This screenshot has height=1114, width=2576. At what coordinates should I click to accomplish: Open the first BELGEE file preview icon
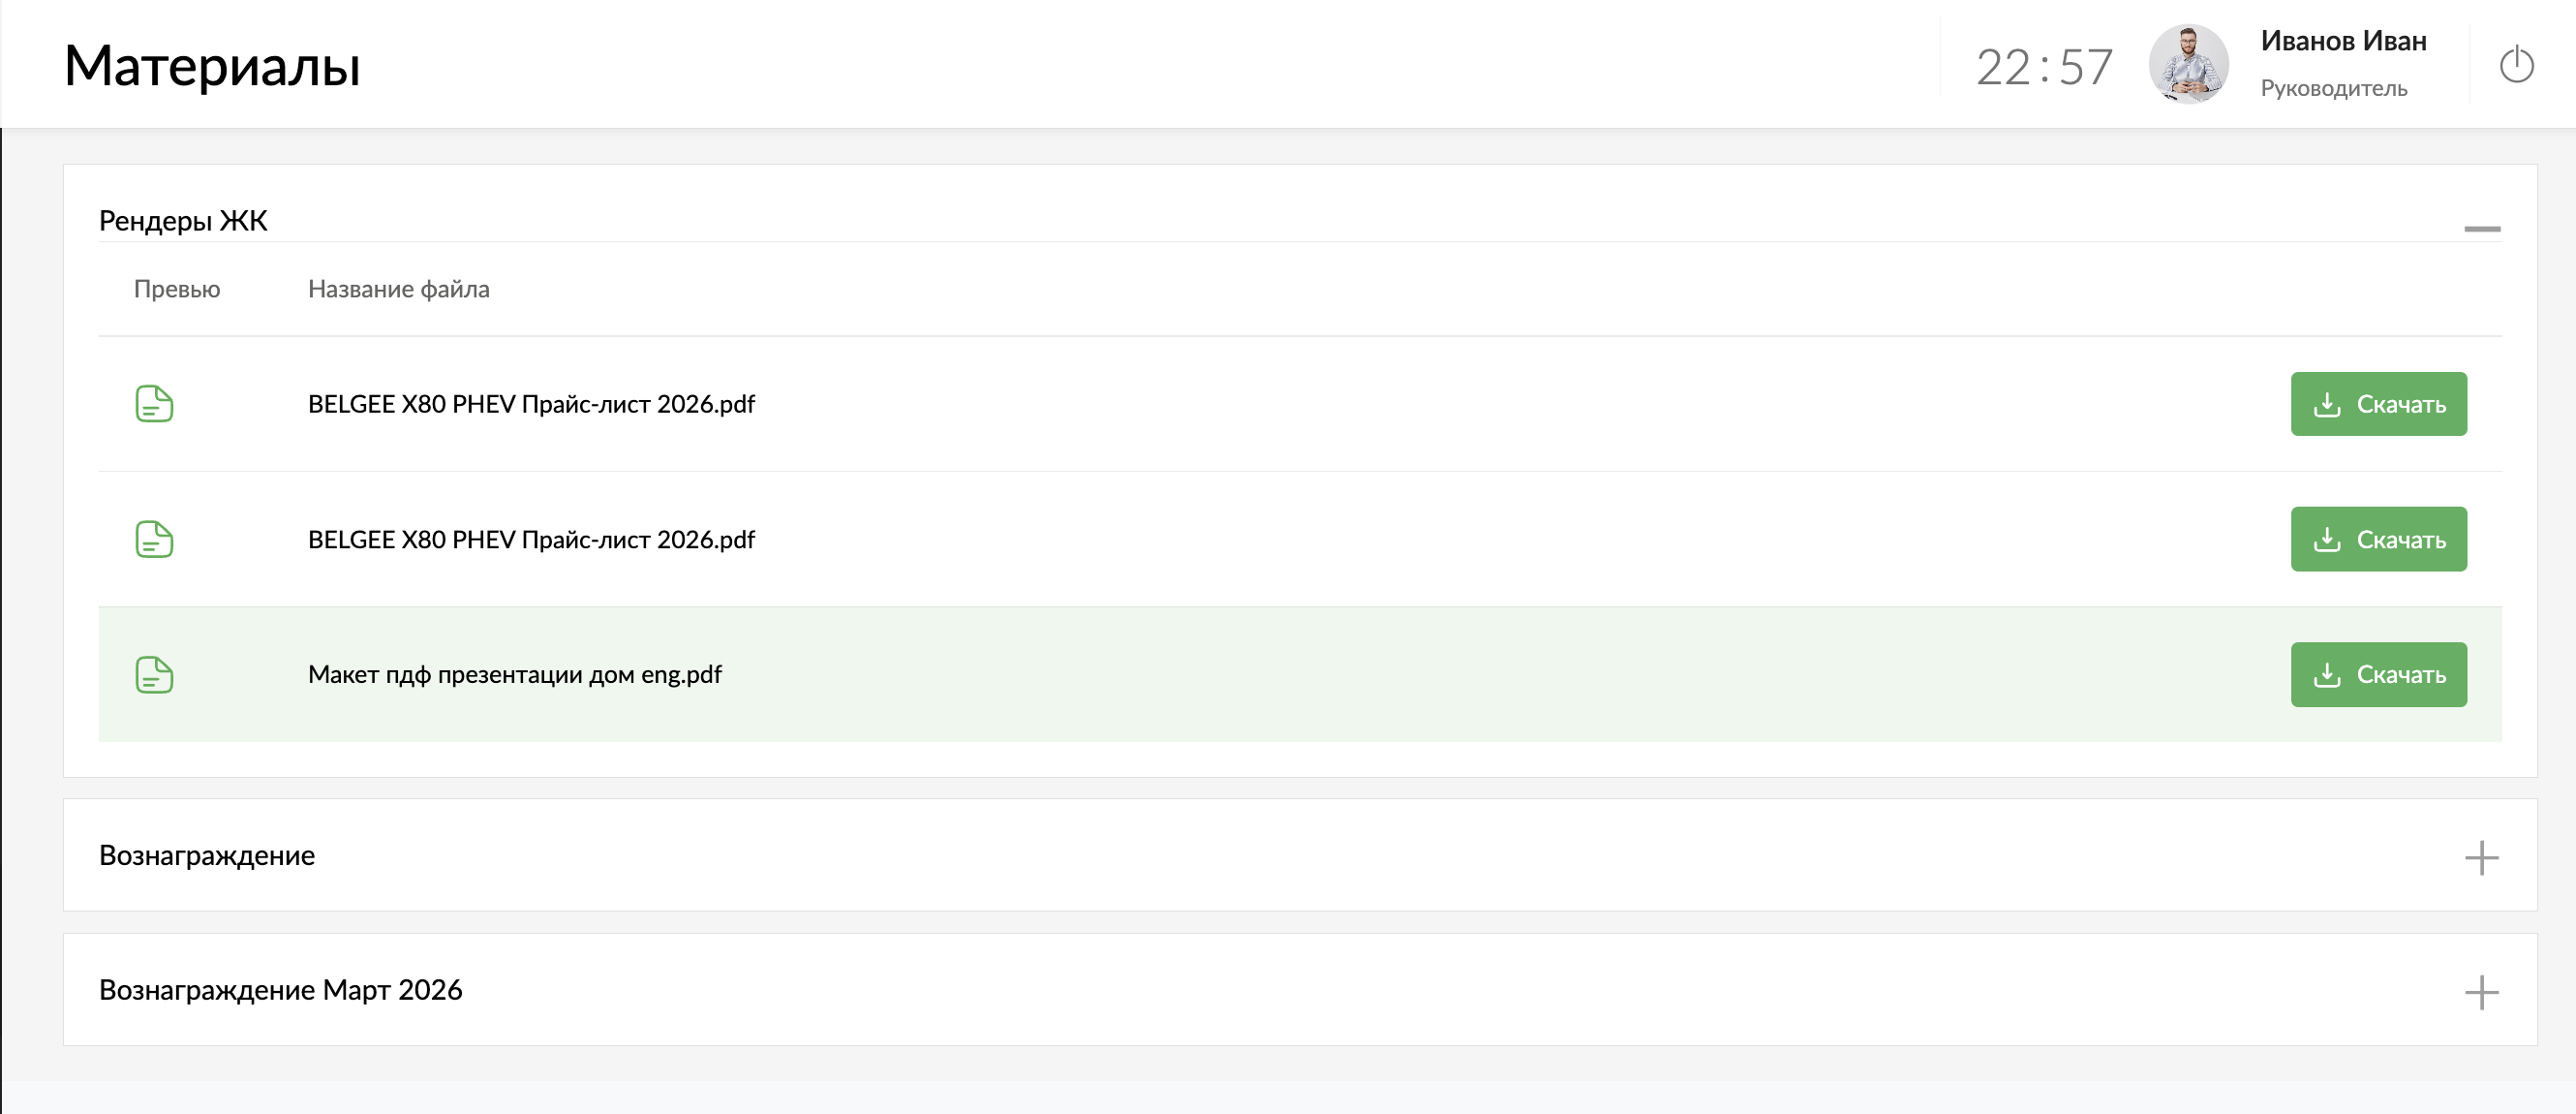point(154,404)
